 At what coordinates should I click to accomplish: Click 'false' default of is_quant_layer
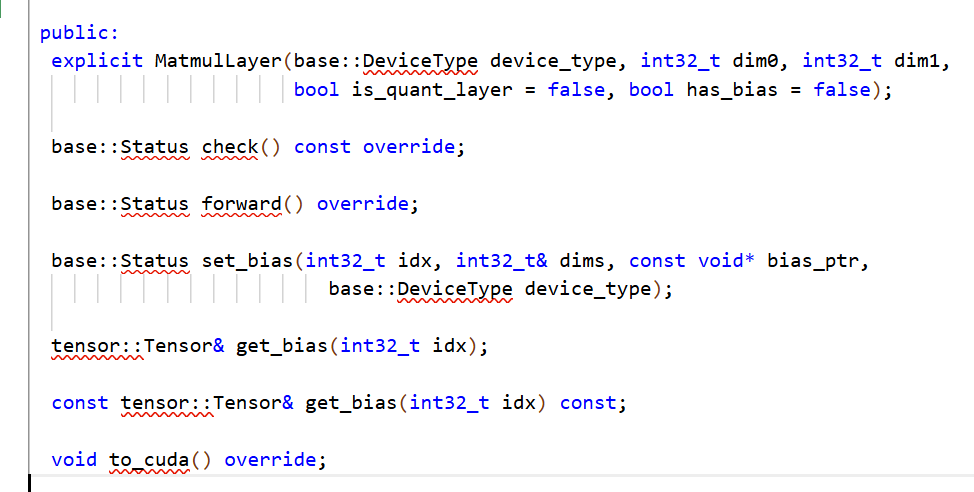[x=576, y=89]
